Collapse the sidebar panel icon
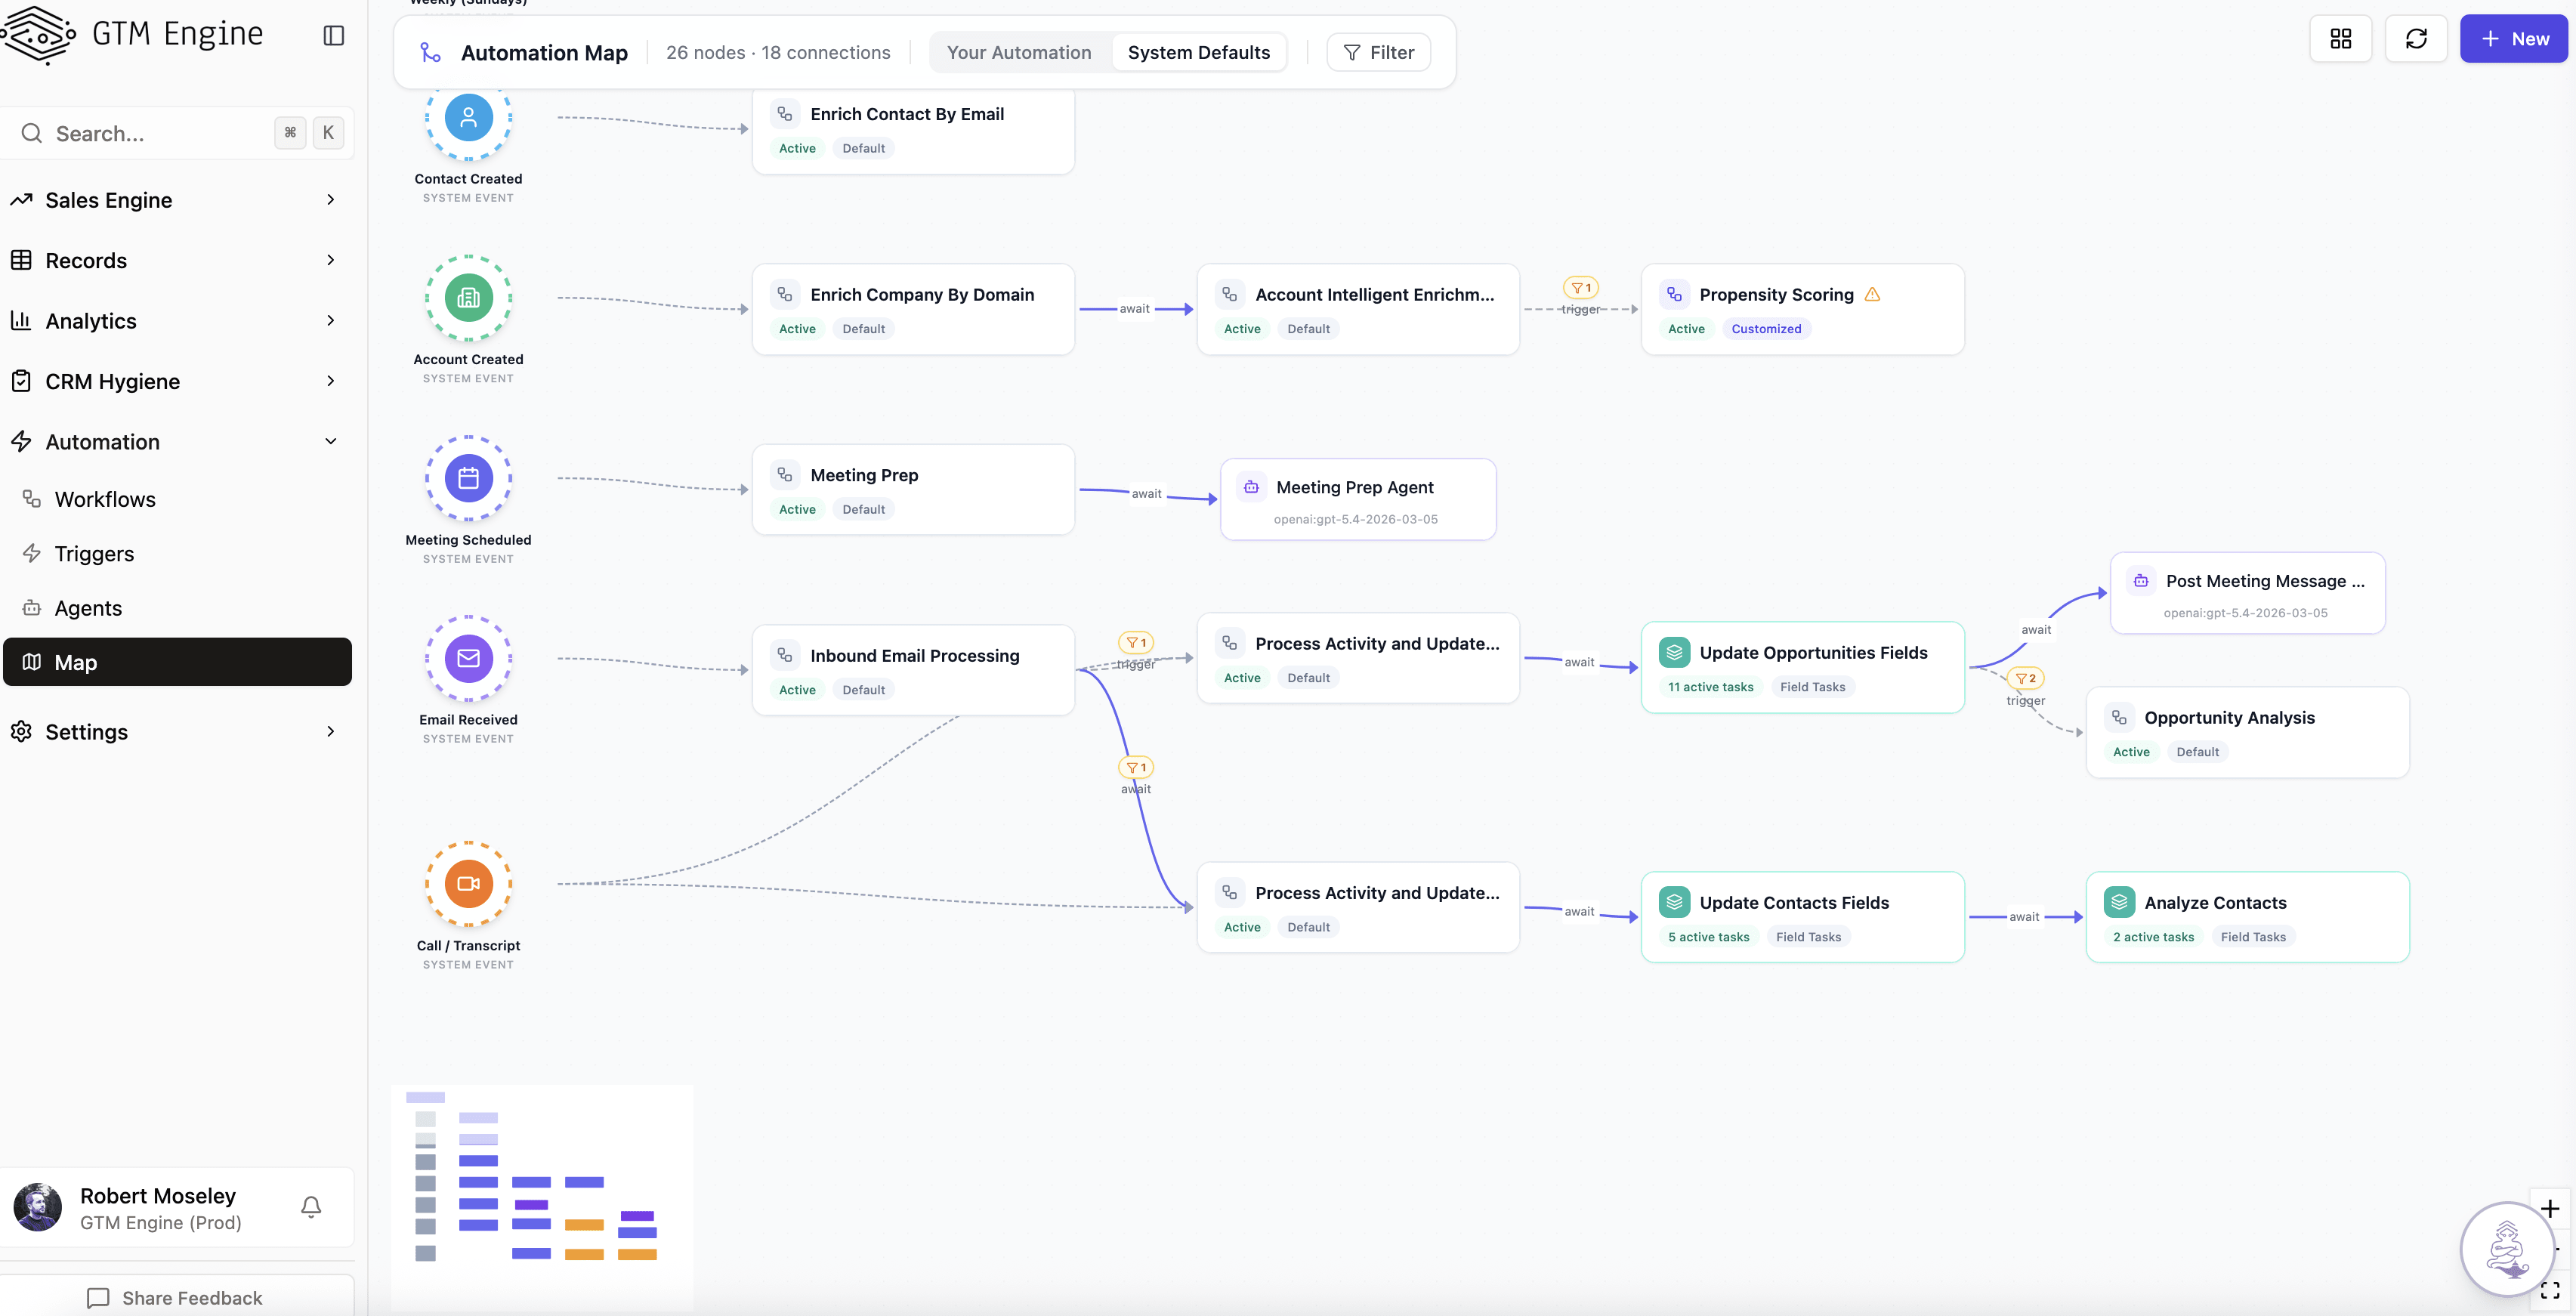Viewport: 2576px width, 1316px height. click(x=334, y=36)
